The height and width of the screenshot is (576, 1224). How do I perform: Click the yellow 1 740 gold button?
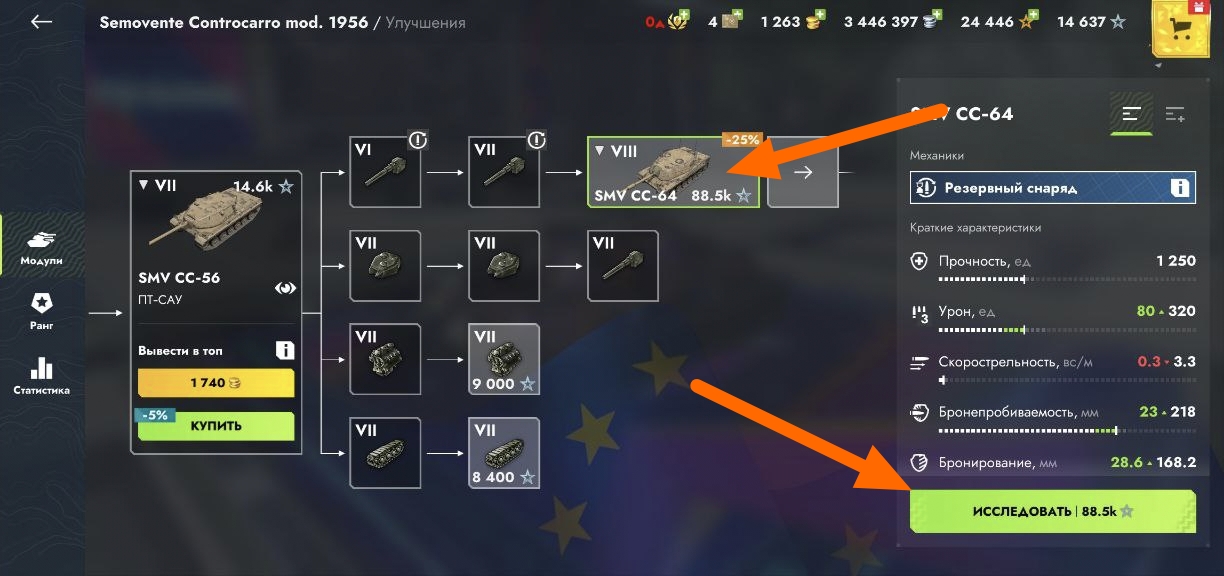click(x=216, y=383)
